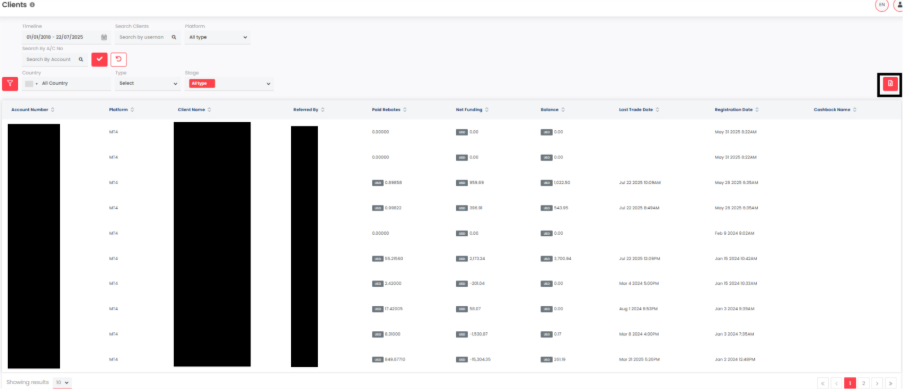The image size is (903, 390).
Task: Jump to last page double-chevron button
Action: (x=891, y=383)
